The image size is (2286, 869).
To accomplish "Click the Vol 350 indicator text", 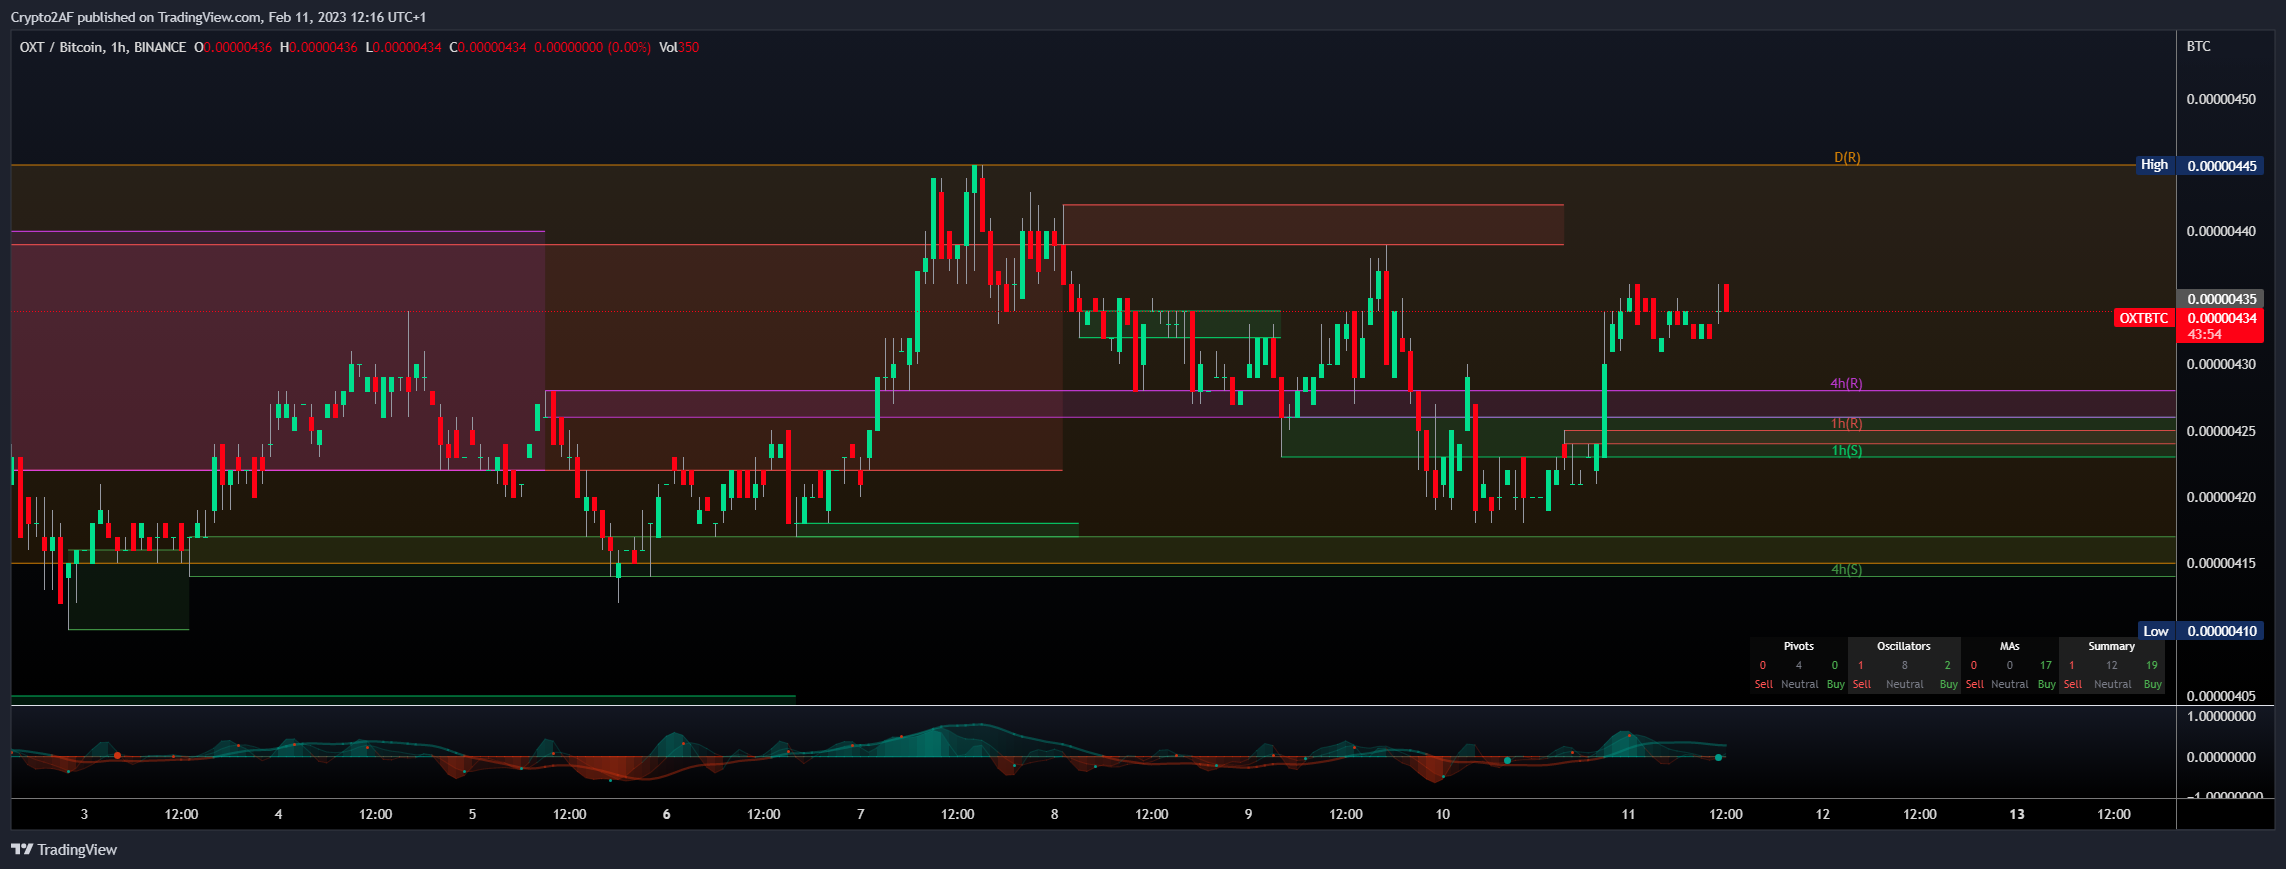I will coord(679,47).
